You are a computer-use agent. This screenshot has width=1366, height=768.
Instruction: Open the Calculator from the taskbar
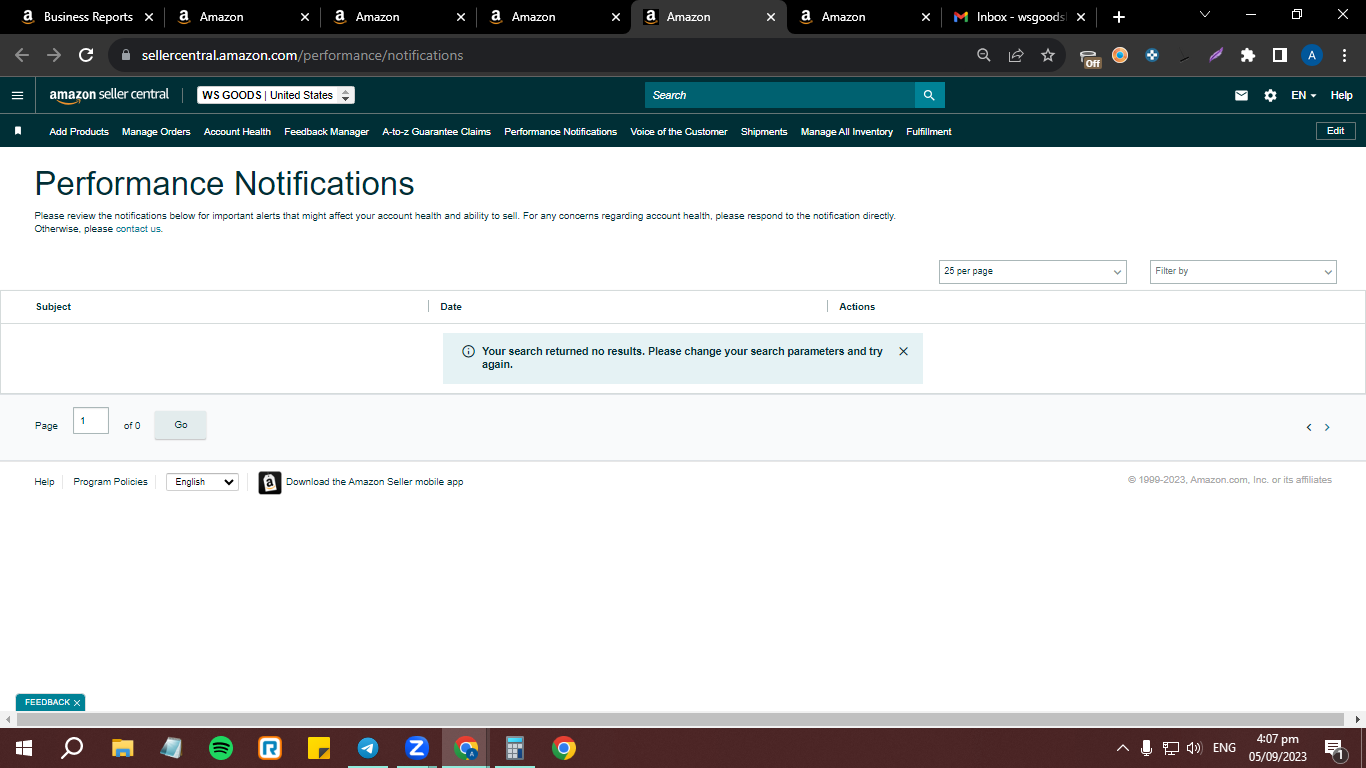(515, 748)
